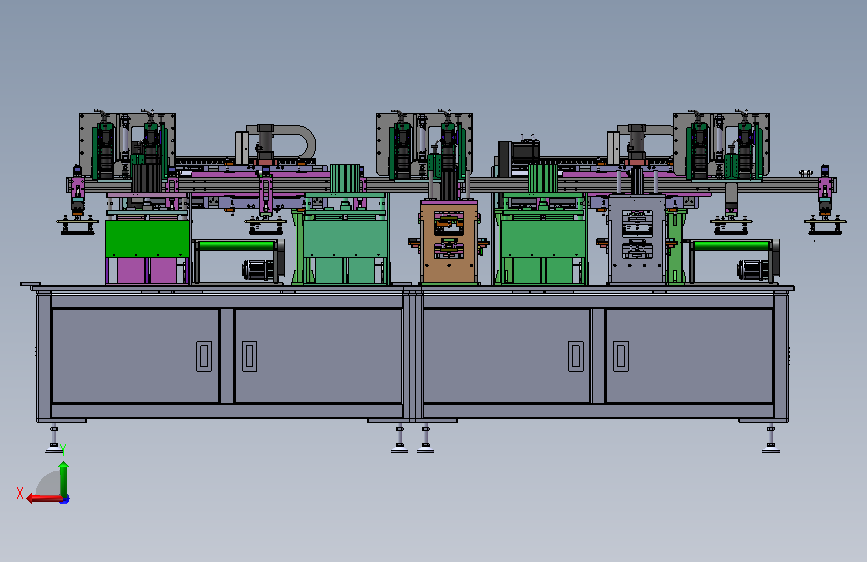This screenshot has height=562, width=867.
Task: Select the brown press station in the center
Action: pyautogui.click(x=448, y=241)
